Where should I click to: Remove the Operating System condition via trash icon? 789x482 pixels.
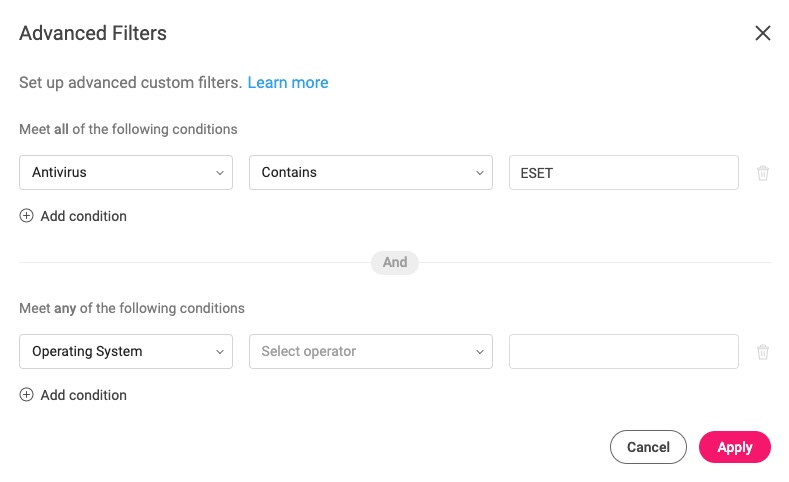[x=763, y=352]
